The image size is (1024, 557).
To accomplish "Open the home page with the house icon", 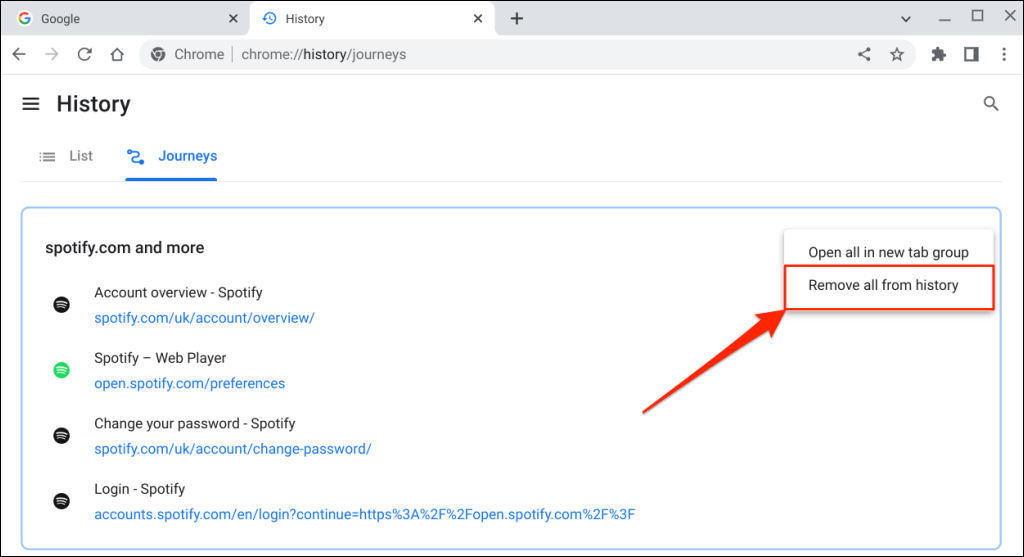I will click(x=117, y=54).
